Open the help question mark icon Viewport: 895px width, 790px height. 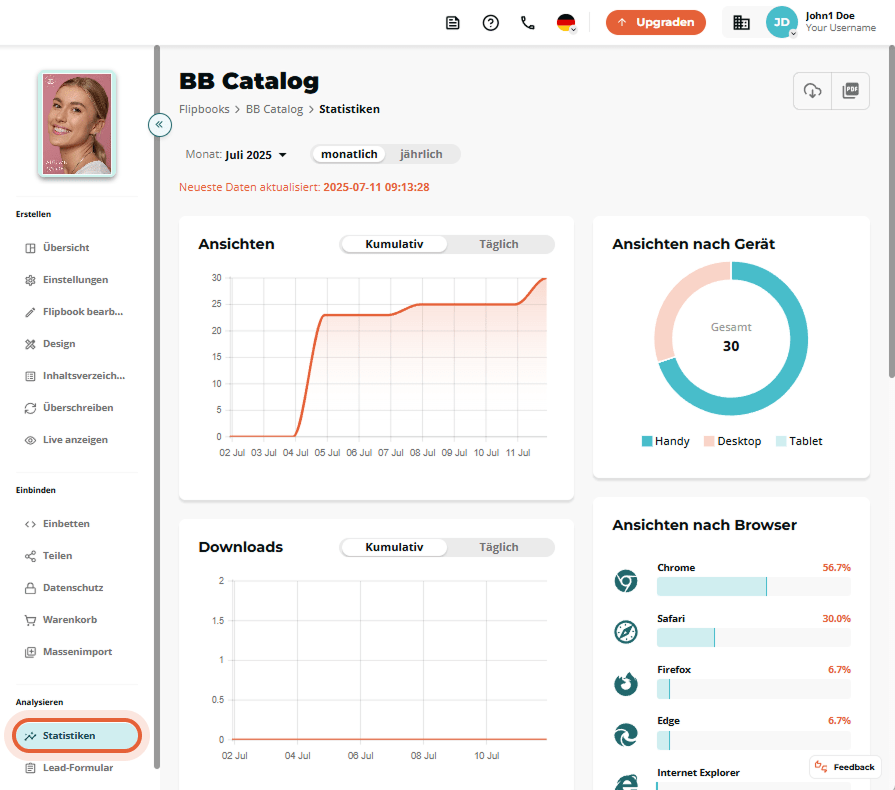click(490, 23)
